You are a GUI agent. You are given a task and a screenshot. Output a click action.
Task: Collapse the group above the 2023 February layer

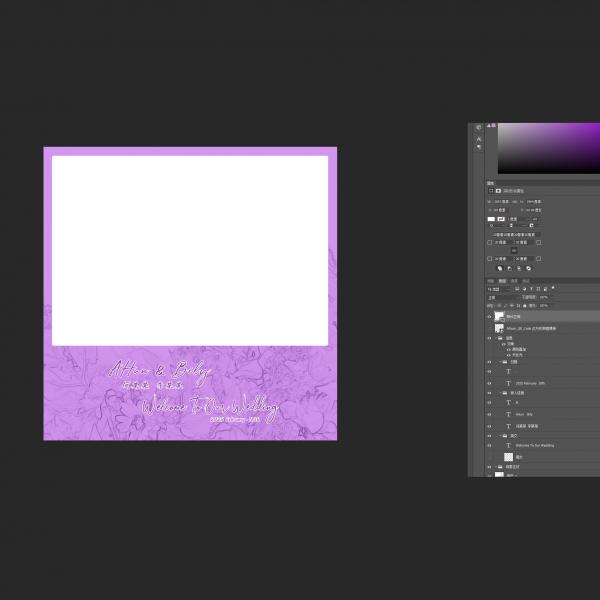499,364
